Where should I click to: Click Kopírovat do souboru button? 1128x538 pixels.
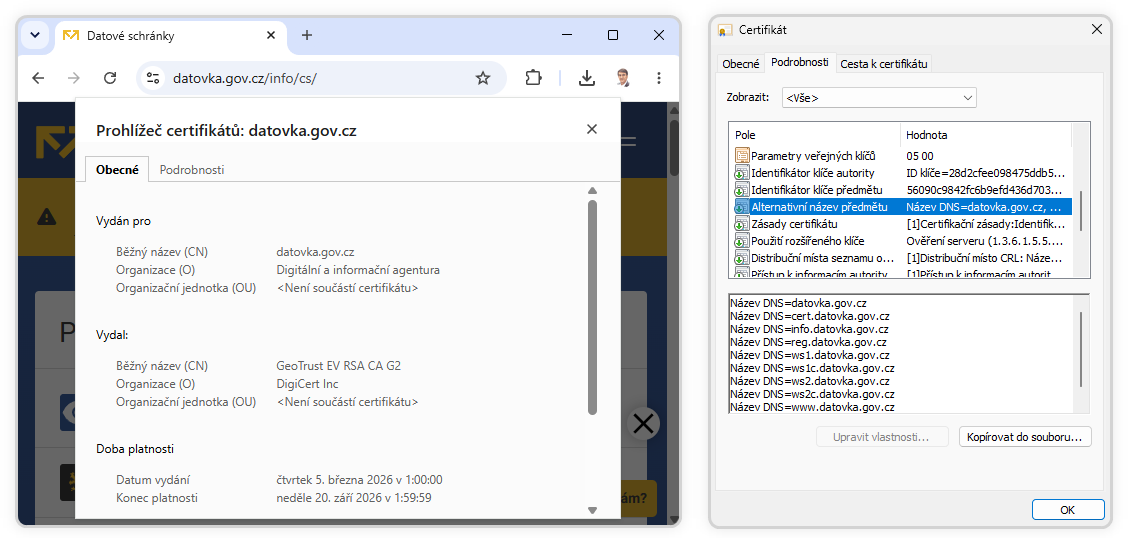pyautogui.click(x=1025, y=437)
